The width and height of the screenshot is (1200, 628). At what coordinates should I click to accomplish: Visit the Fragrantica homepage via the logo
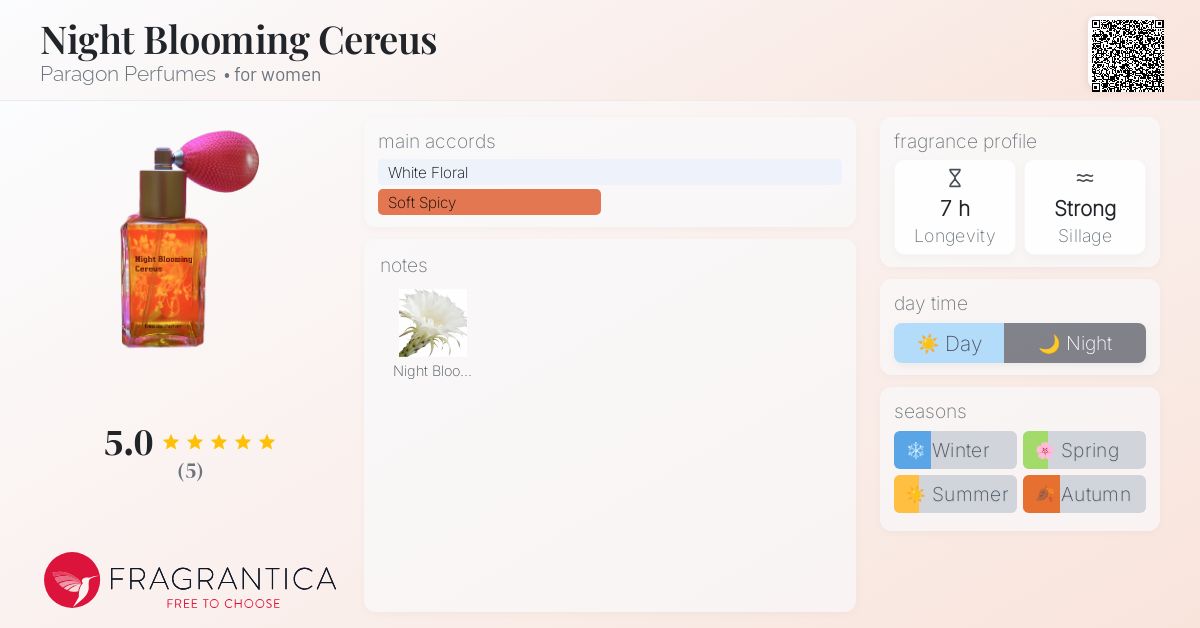point(190,580)
